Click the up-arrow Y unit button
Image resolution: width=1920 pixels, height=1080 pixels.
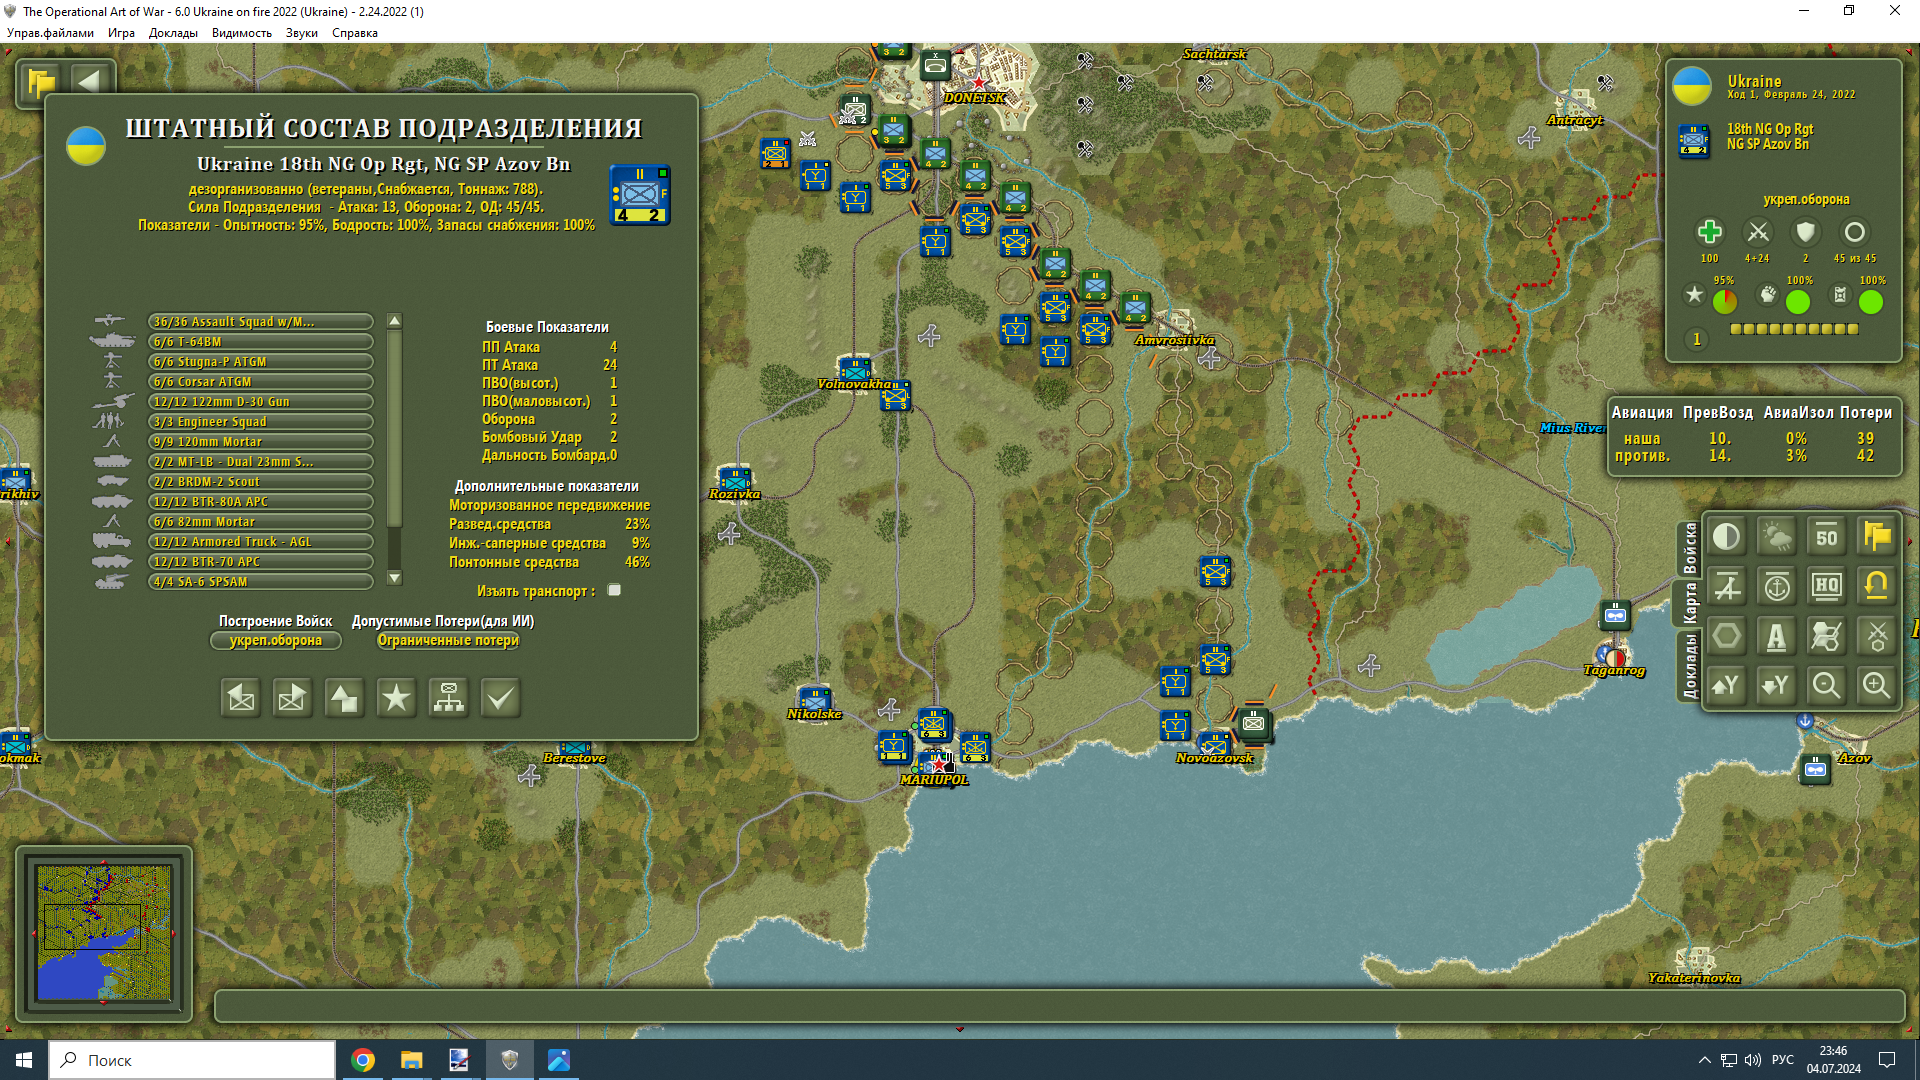(1727, 686)
